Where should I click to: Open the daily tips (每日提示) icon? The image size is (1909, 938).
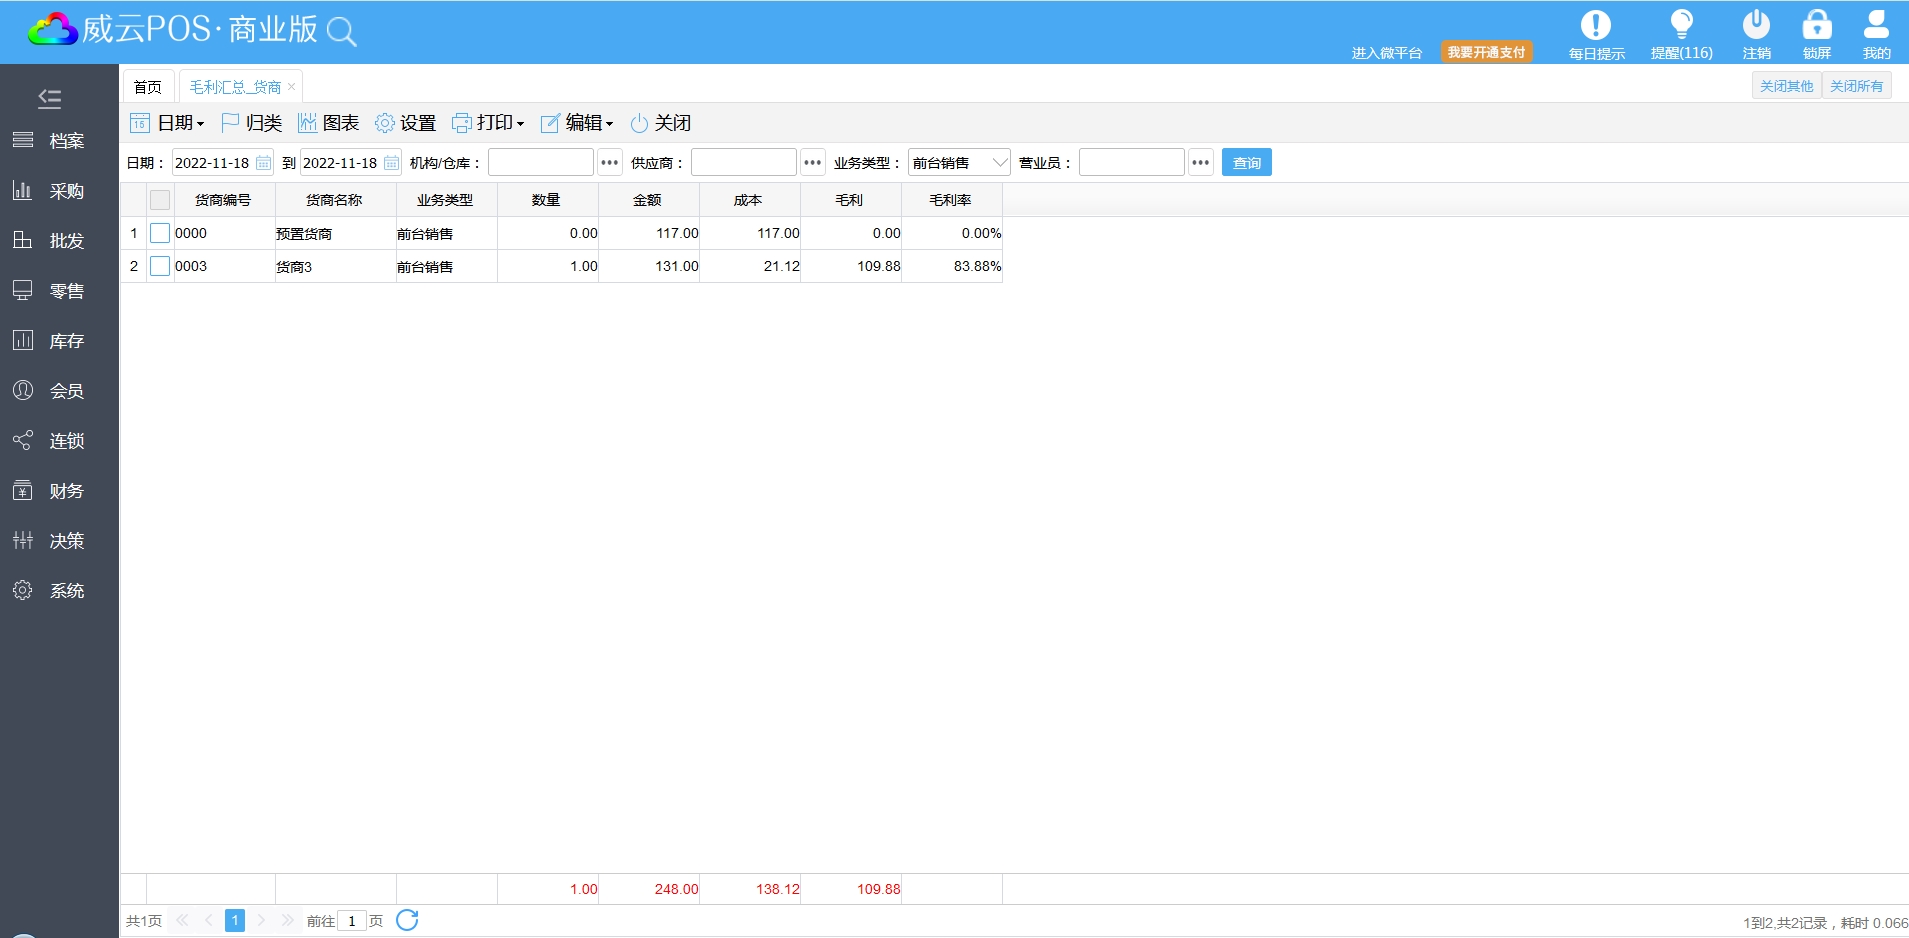coord(1595,26)
